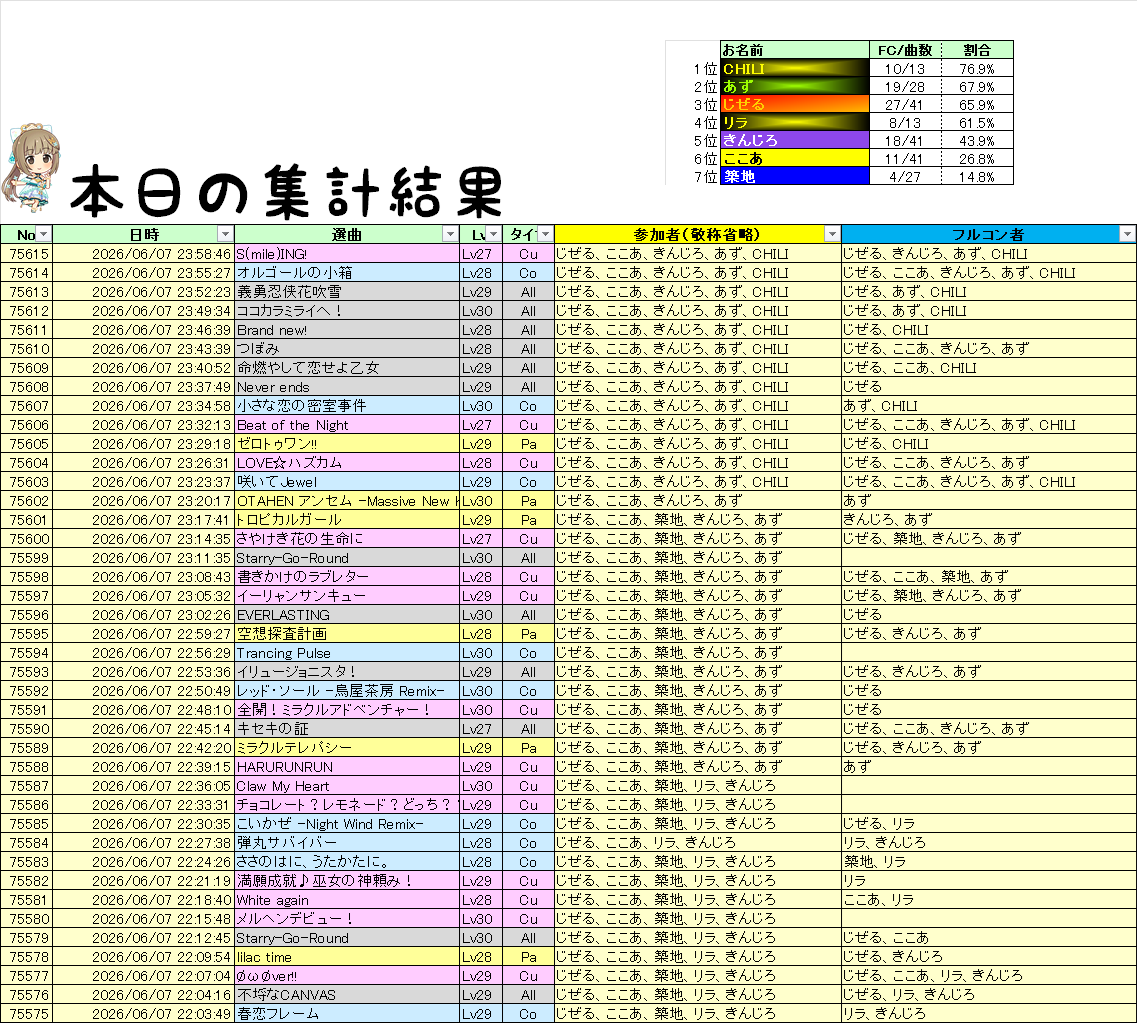Select the song cell メルヘンデビュー!
The width and height of the screenshot is (1137, 1023).
pyautogui.click(x=347, y=919)
